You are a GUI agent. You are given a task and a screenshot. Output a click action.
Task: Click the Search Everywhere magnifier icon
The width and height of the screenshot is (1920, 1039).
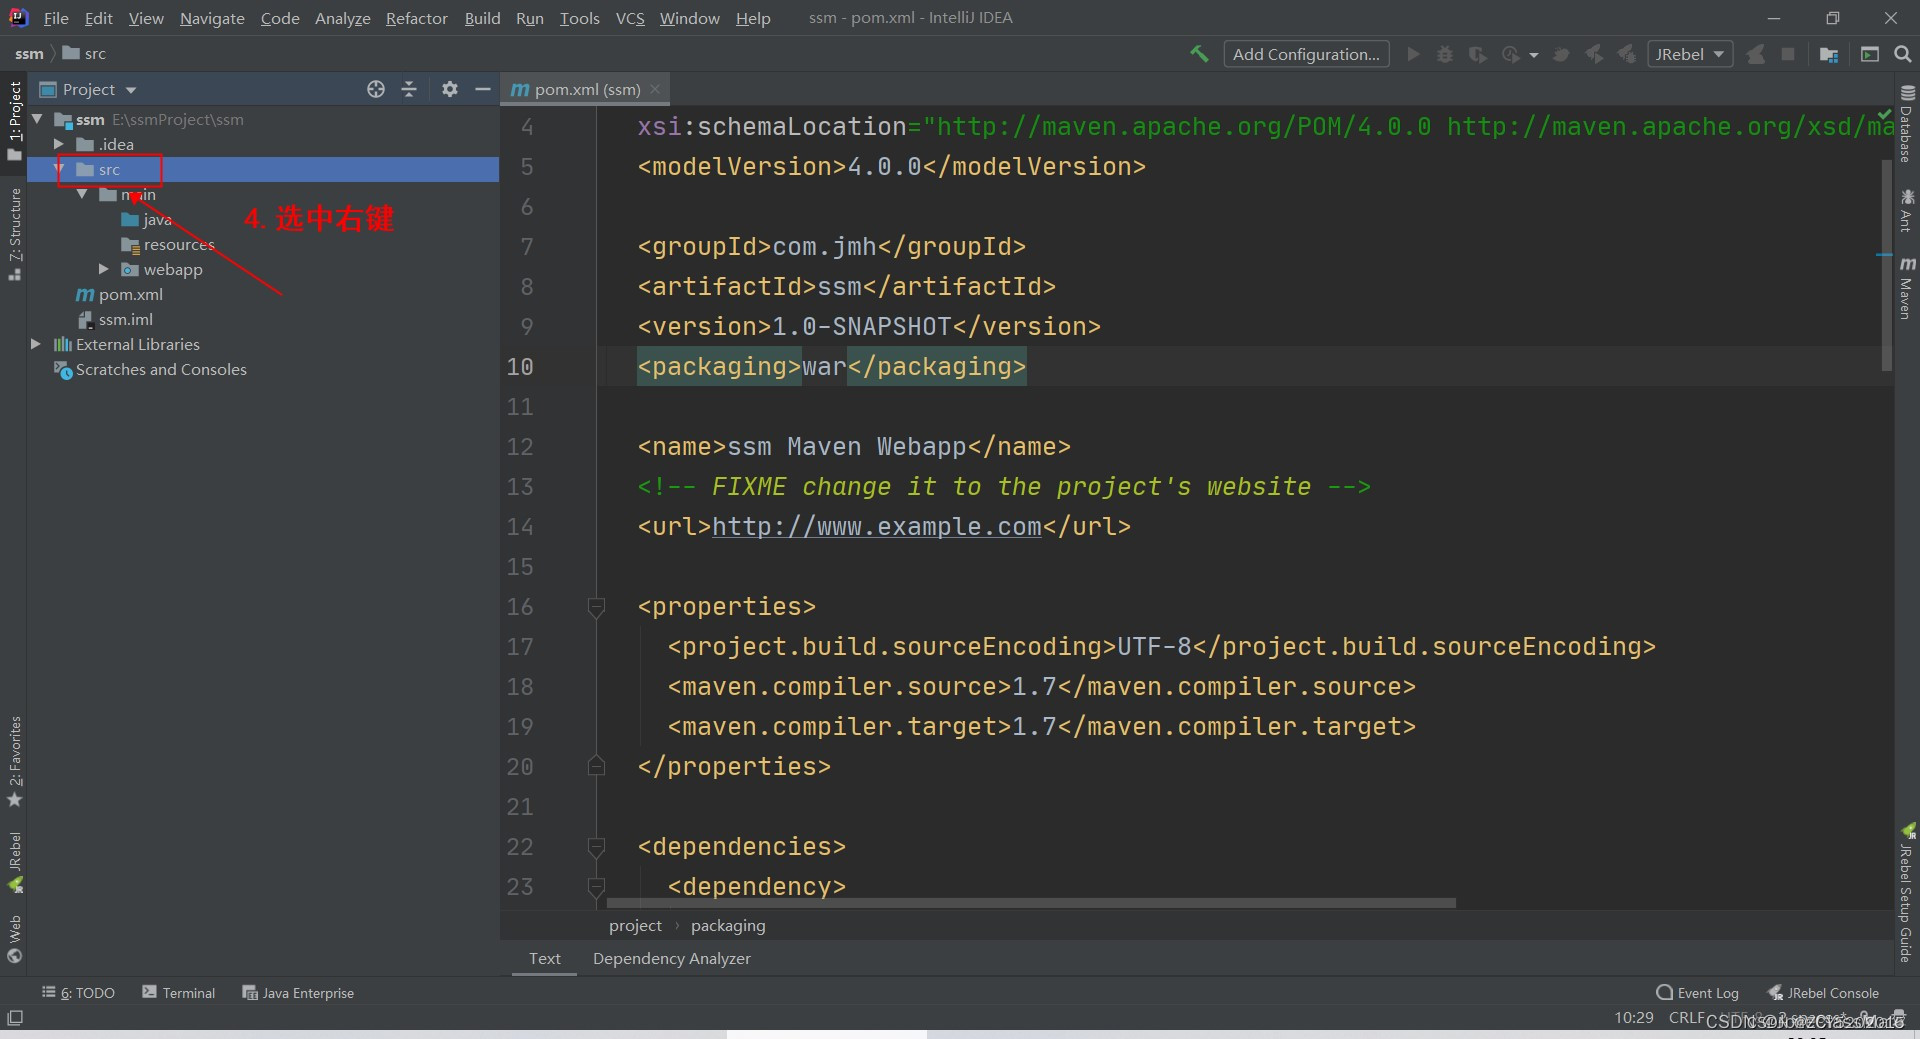tap(1903, 54)
